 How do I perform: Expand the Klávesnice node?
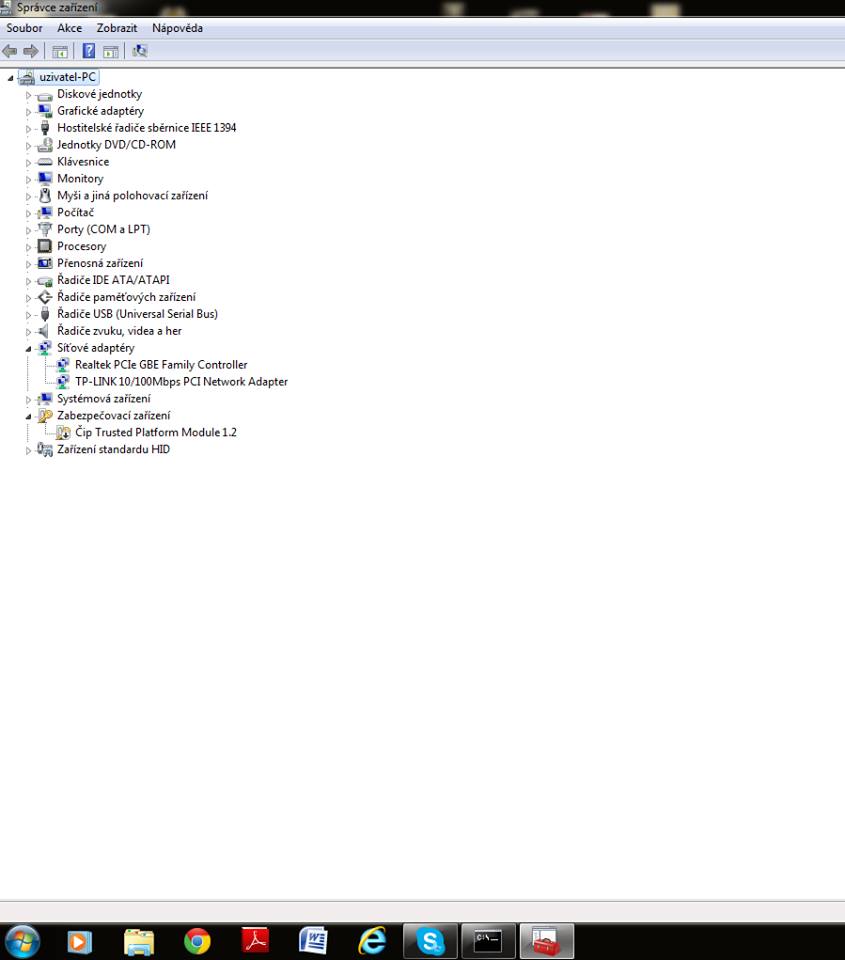(28, 163)
